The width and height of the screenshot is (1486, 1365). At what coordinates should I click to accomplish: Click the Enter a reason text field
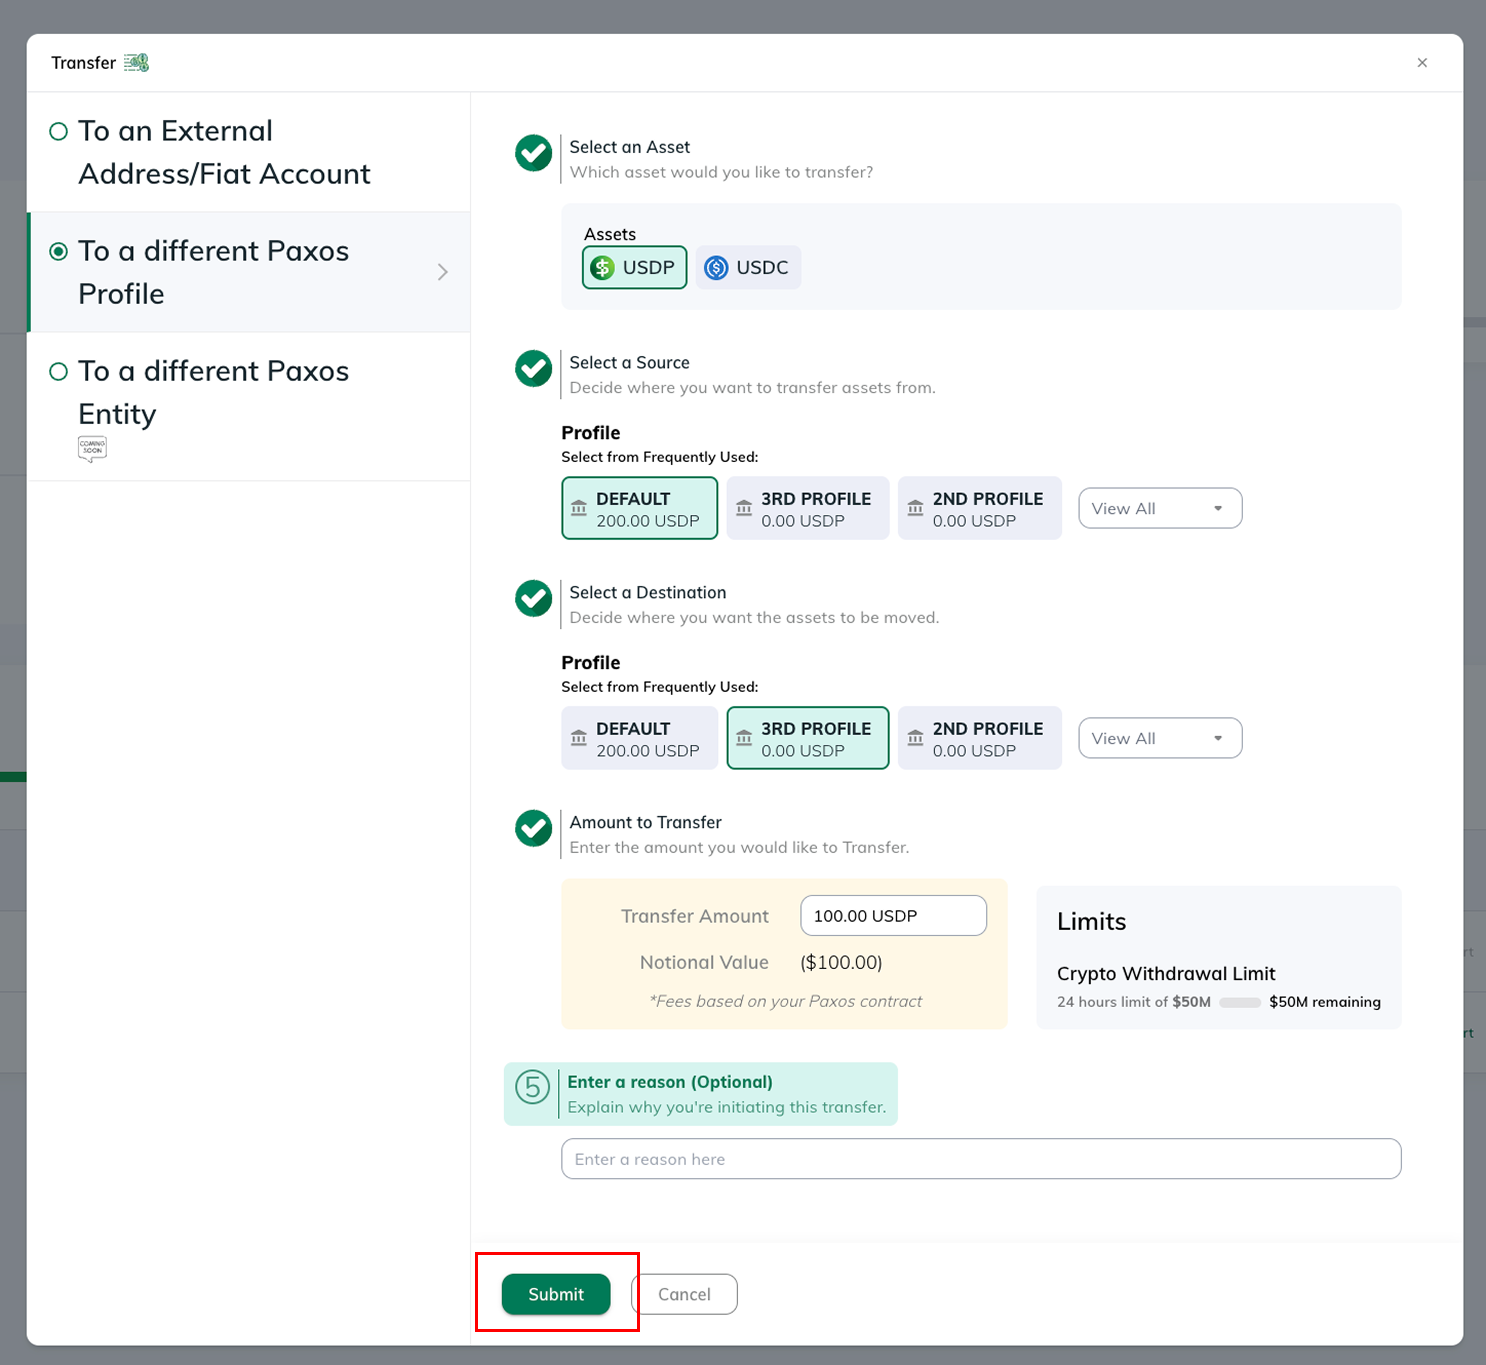pyautogui.click(x=981, y=1159)
